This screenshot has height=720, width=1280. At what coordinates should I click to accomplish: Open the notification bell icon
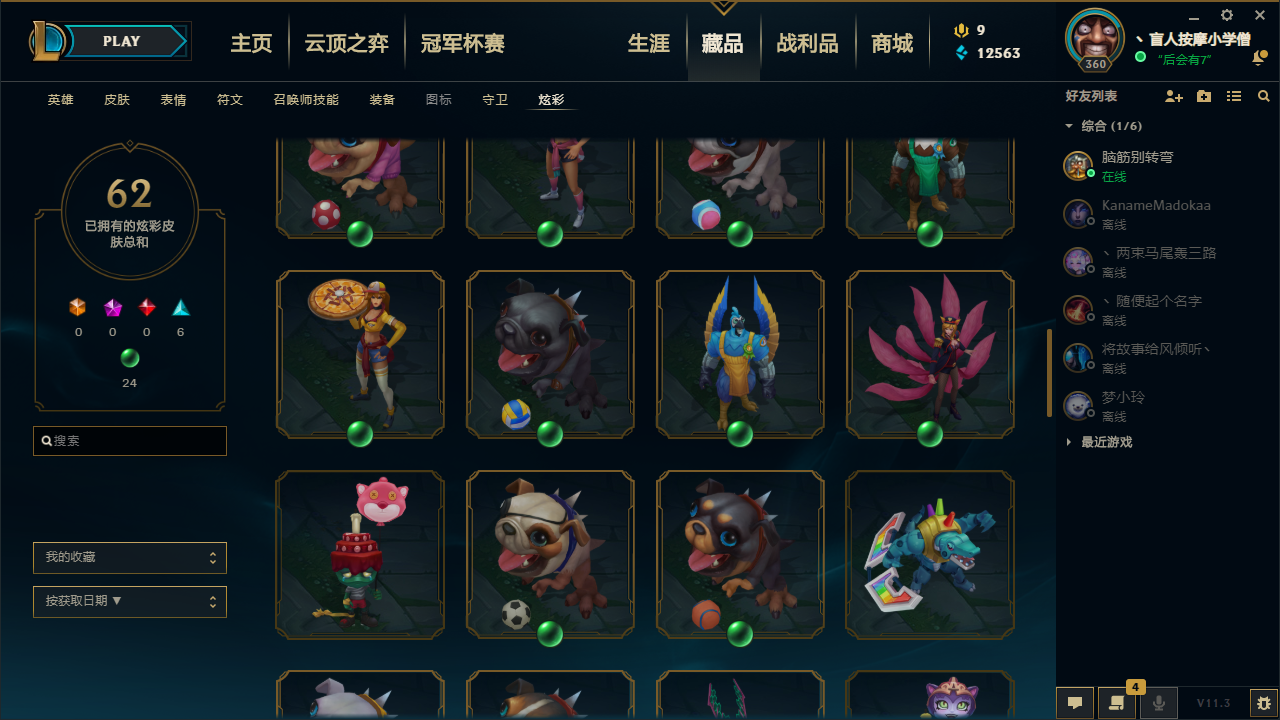1258,59
